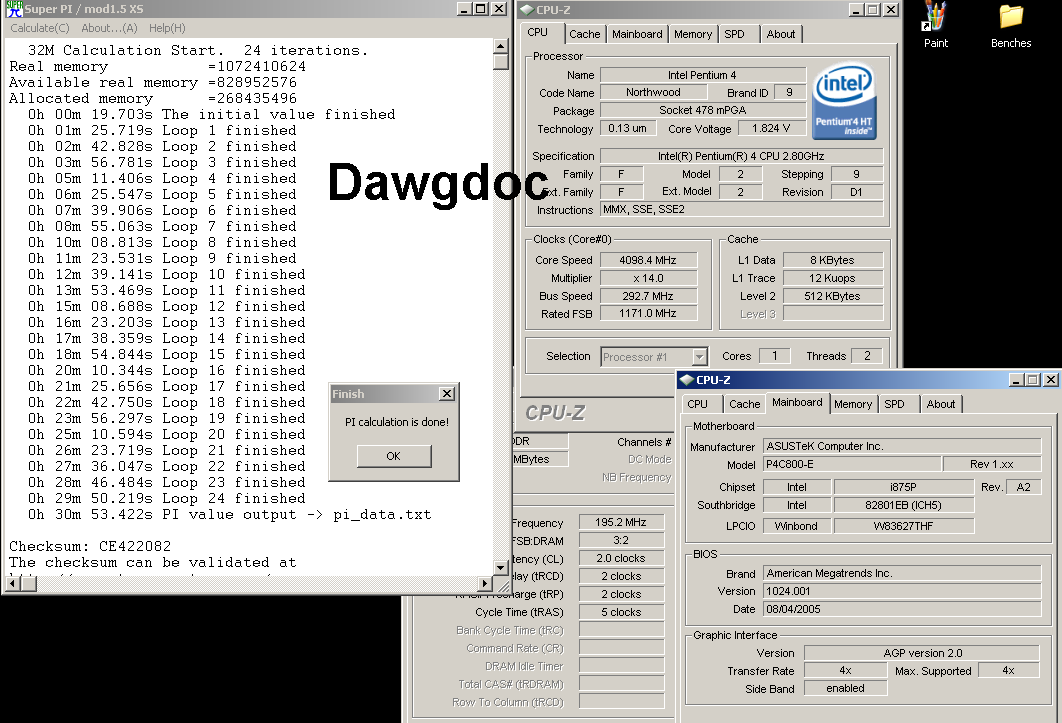The height and width of the screenshot is (723, 1062).
Task: Click the Level 2 512 KBytes cache value
Action: (x=832, y=296)
